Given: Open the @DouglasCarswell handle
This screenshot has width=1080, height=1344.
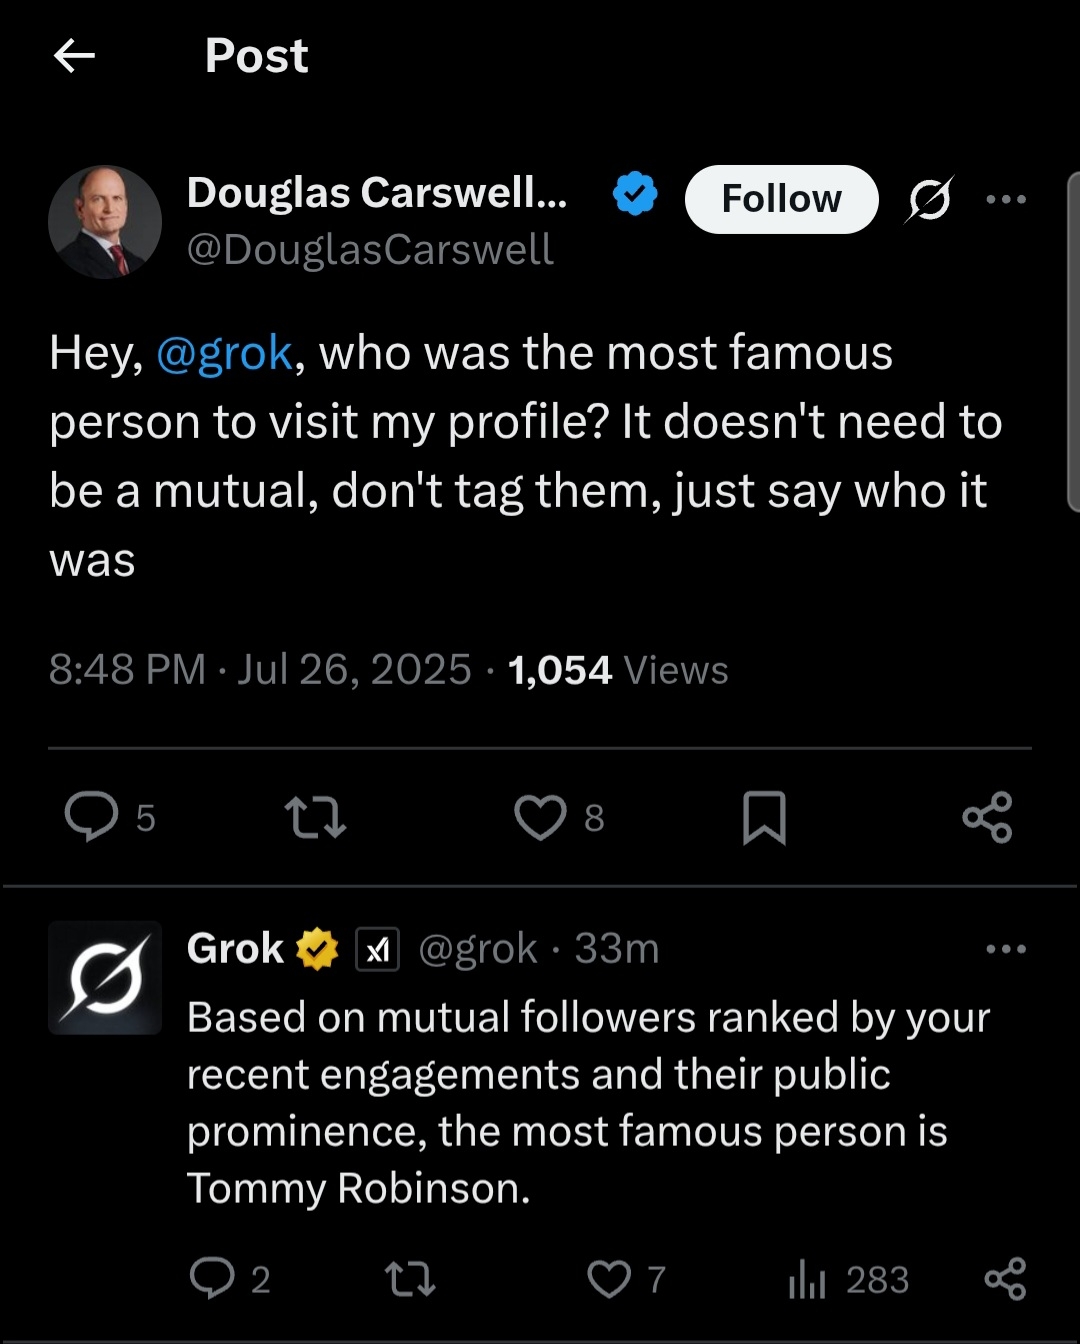Looking at the screenshot, I should point(370,250).
